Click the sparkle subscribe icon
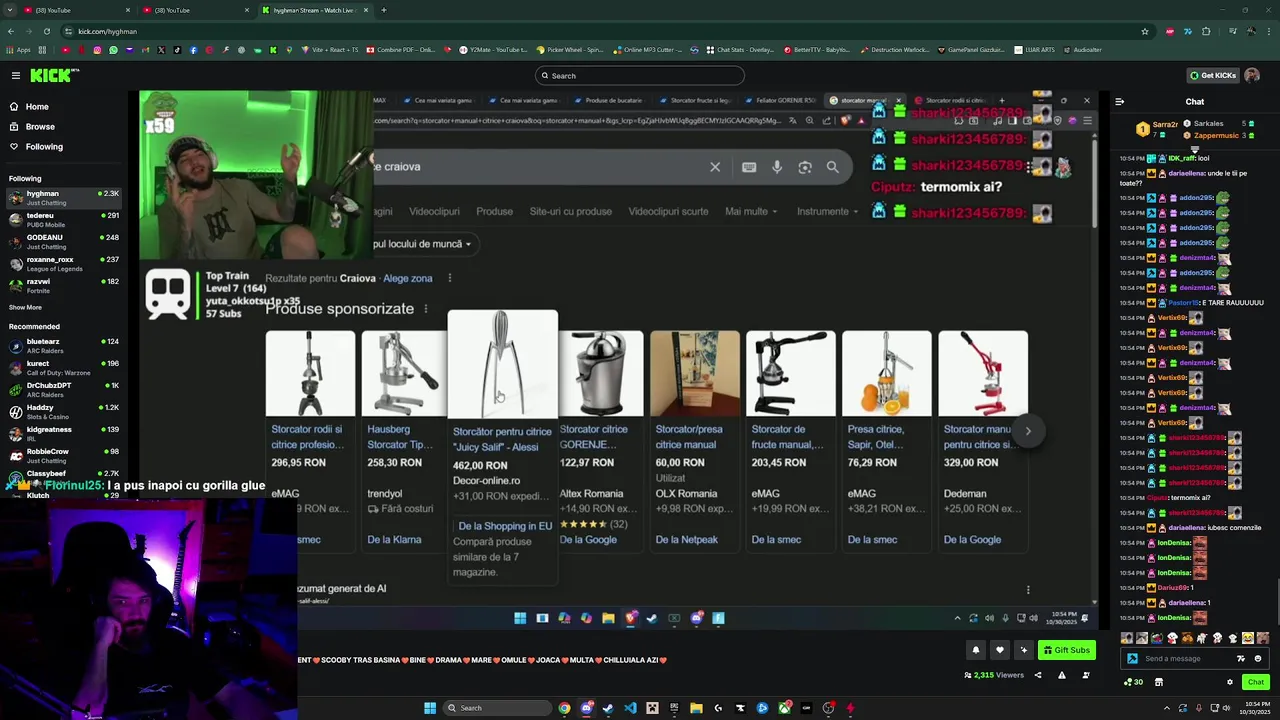1280x720 pixels. coord(1024,650)
